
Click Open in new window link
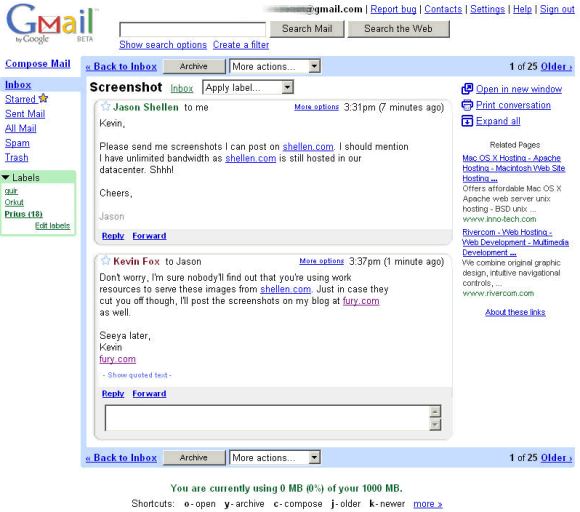click(x=519, y=89)
